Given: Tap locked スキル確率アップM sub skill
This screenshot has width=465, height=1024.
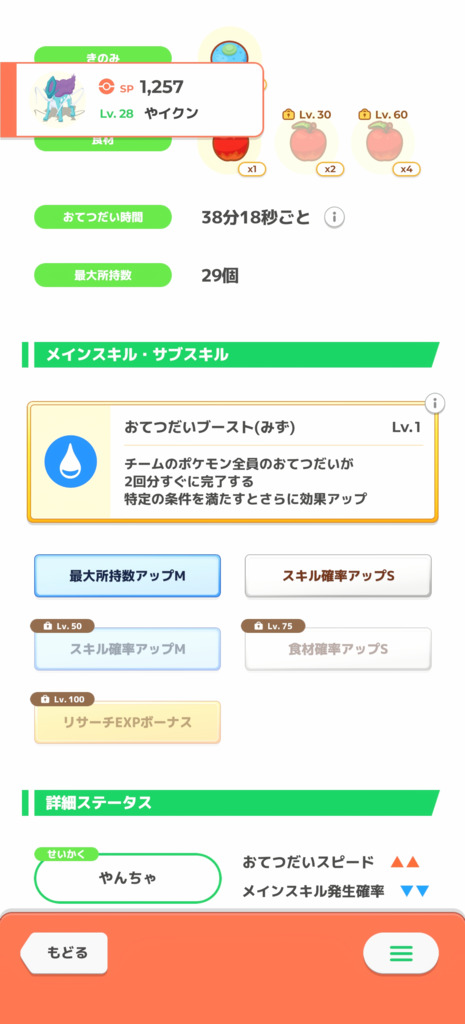Looking at the screenshot, I should pyautogui.click(x=127, y=648).
